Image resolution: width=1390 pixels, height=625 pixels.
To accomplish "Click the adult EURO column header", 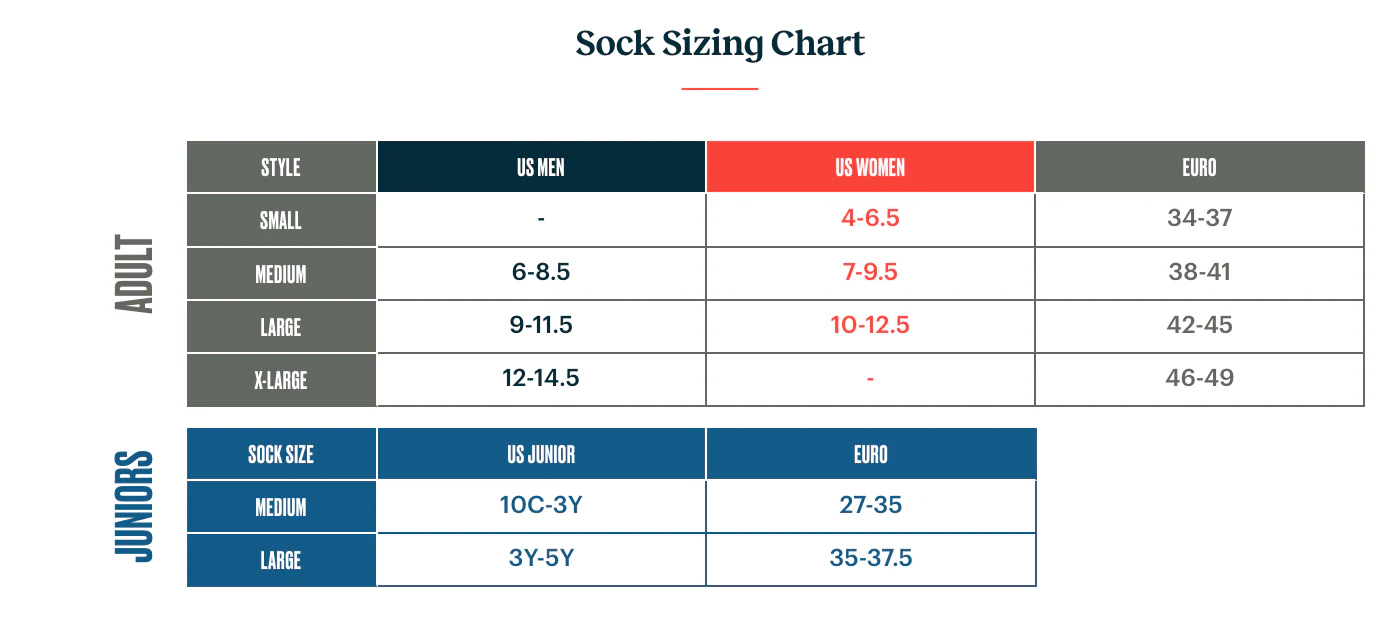I will [1199, 167].
